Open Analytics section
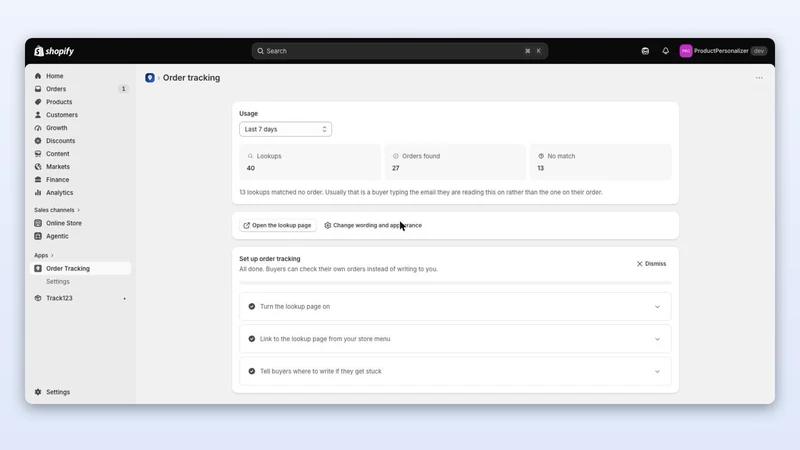 click(x=59, y=193)
